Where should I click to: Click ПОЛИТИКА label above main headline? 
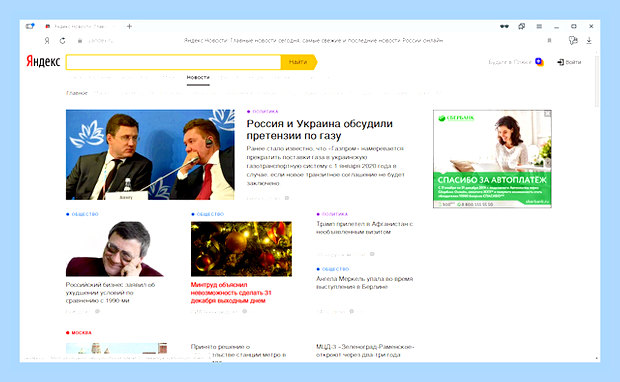(x=265, y=112)
